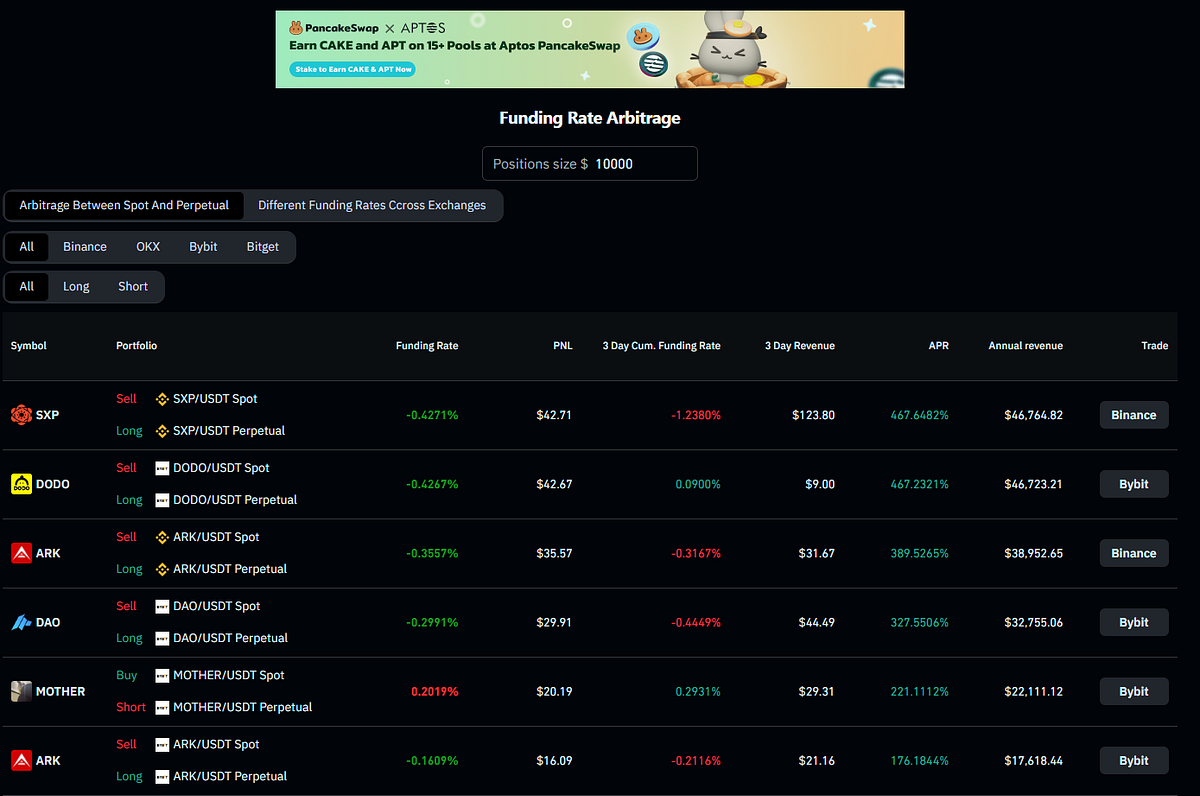Click the $16.09 PNL value
This screenshot has width=1200, height=796.
[554, 760]
